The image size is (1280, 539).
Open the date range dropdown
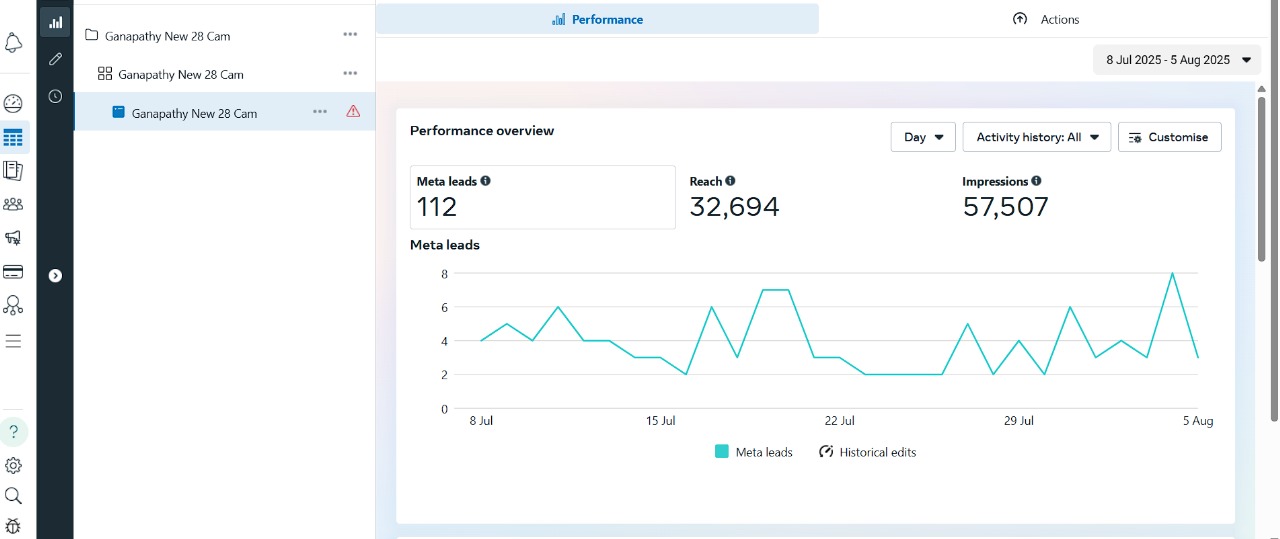pos(1177,60)
